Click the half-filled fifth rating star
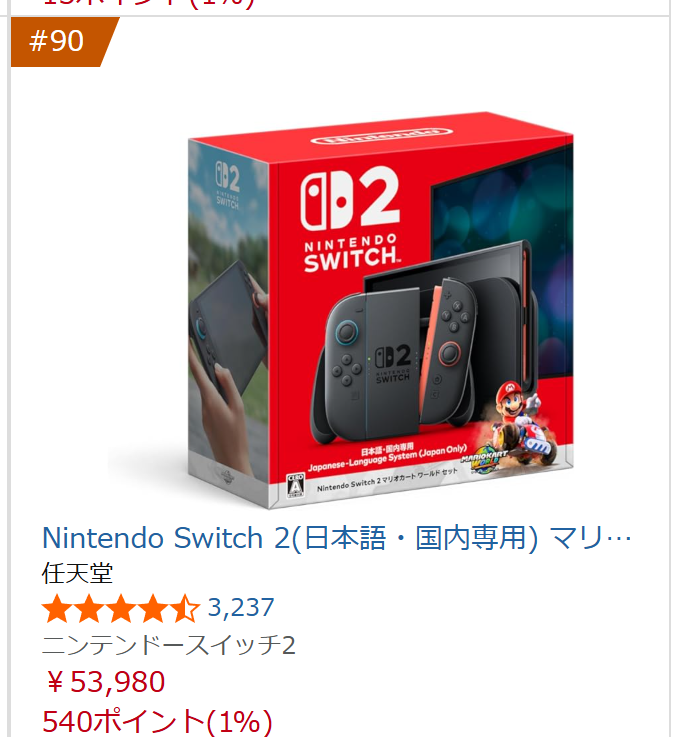 pos(186,608)
